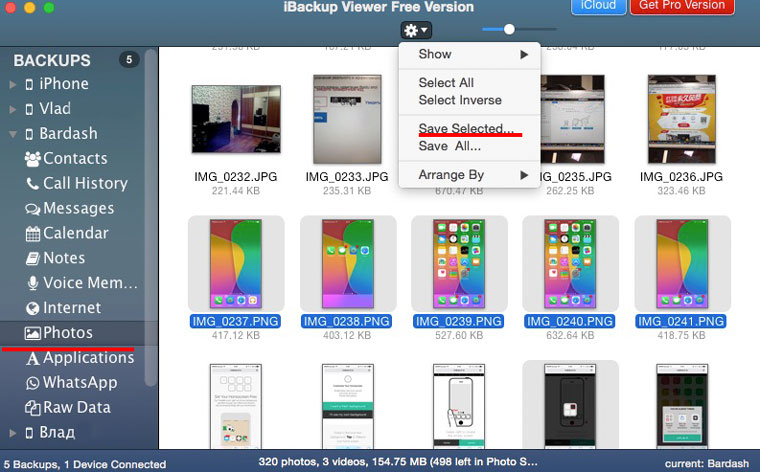Open the gear settings dropdown
The image size is (760, 472).
tap(415, 31)
